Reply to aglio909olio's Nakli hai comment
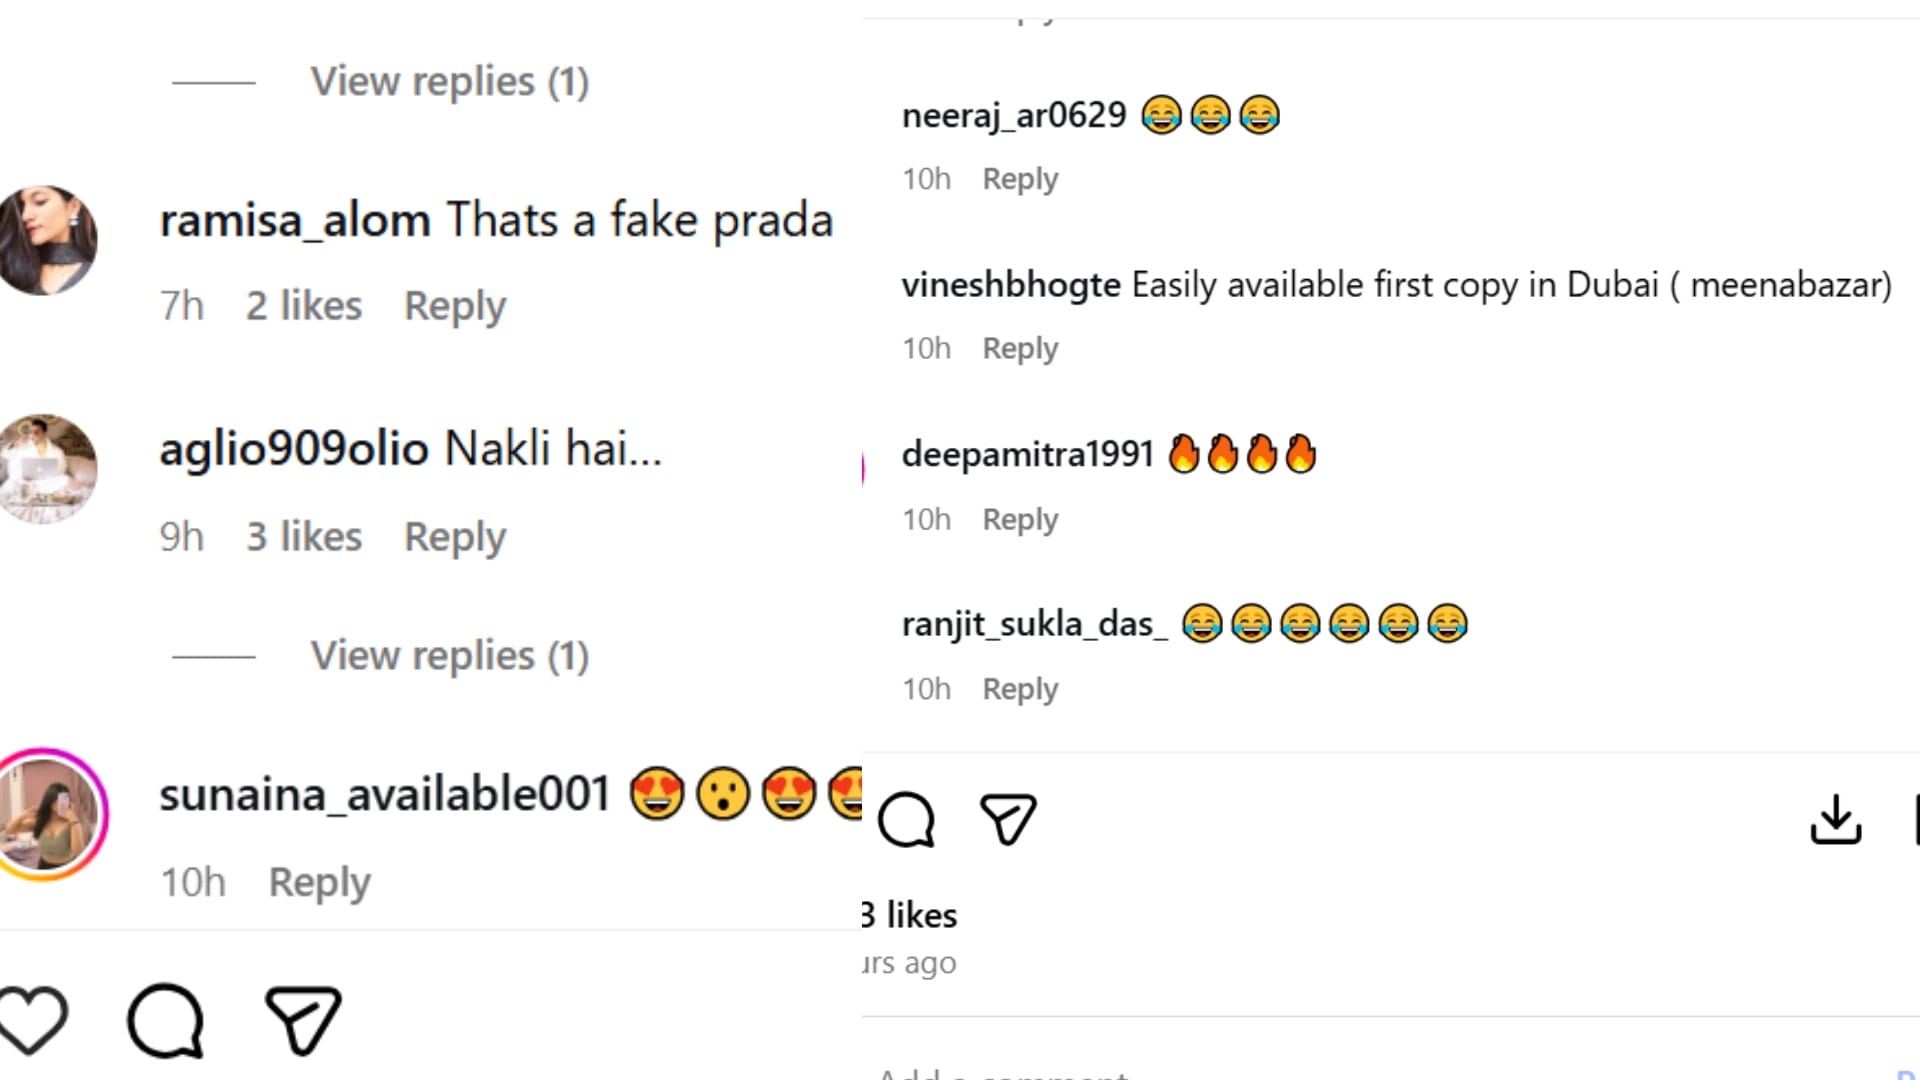This screenshot has height=1080, width=1920. [455, 537]
